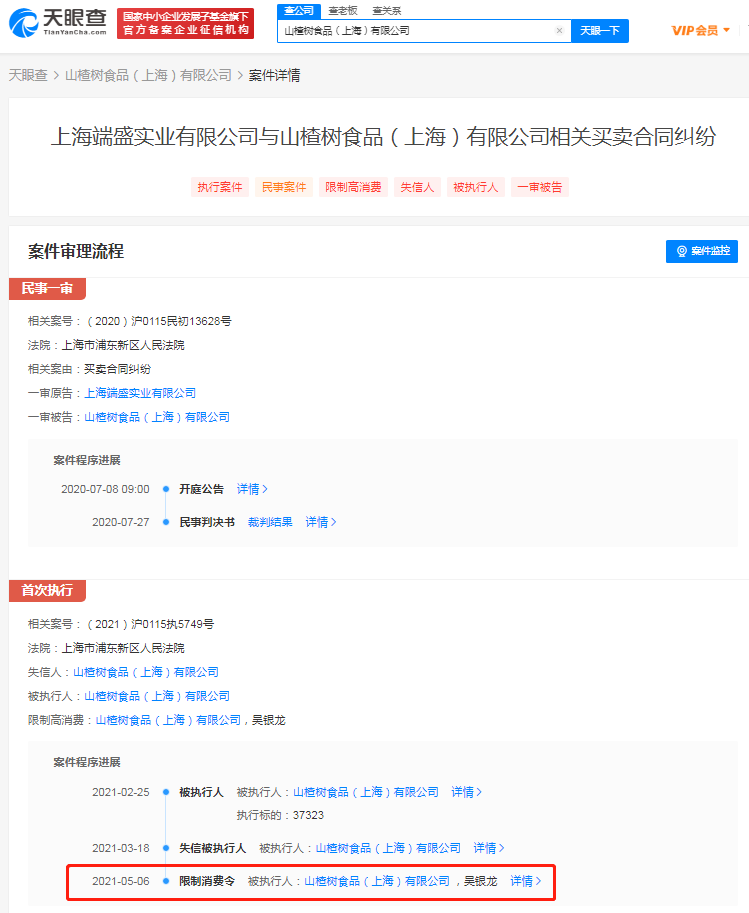Select the case number （2021）沪0115执5749号

150,624
